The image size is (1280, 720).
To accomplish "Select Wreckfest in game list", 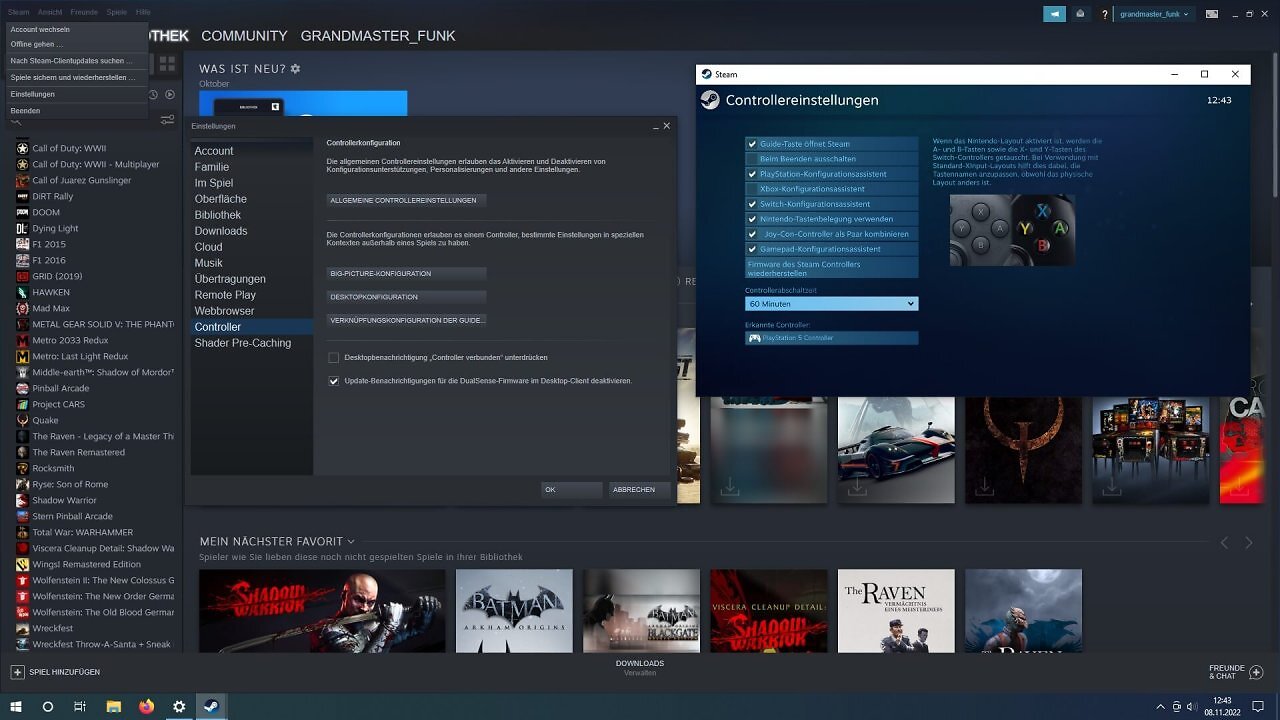I will click(x=53, y=628).
